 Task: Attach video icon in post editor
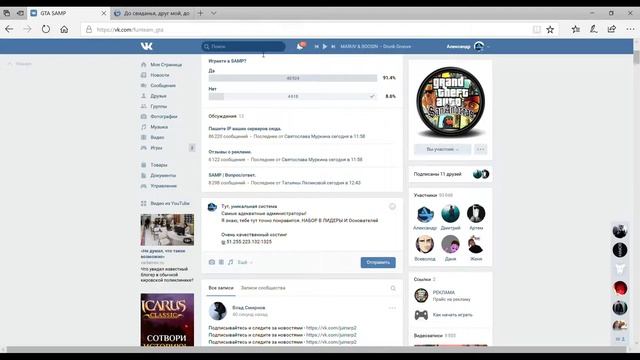tap(221, 262)
